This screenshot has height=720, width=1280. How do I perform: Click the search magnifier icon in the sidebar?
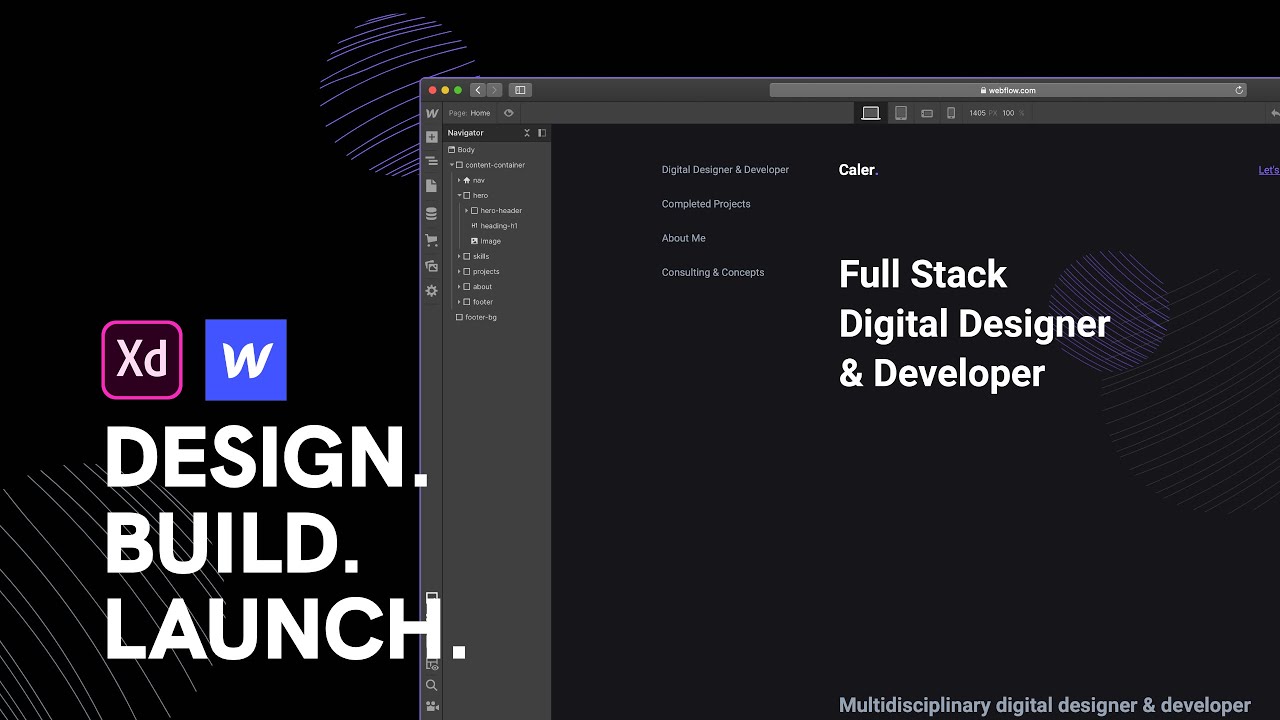coord(432,686)
